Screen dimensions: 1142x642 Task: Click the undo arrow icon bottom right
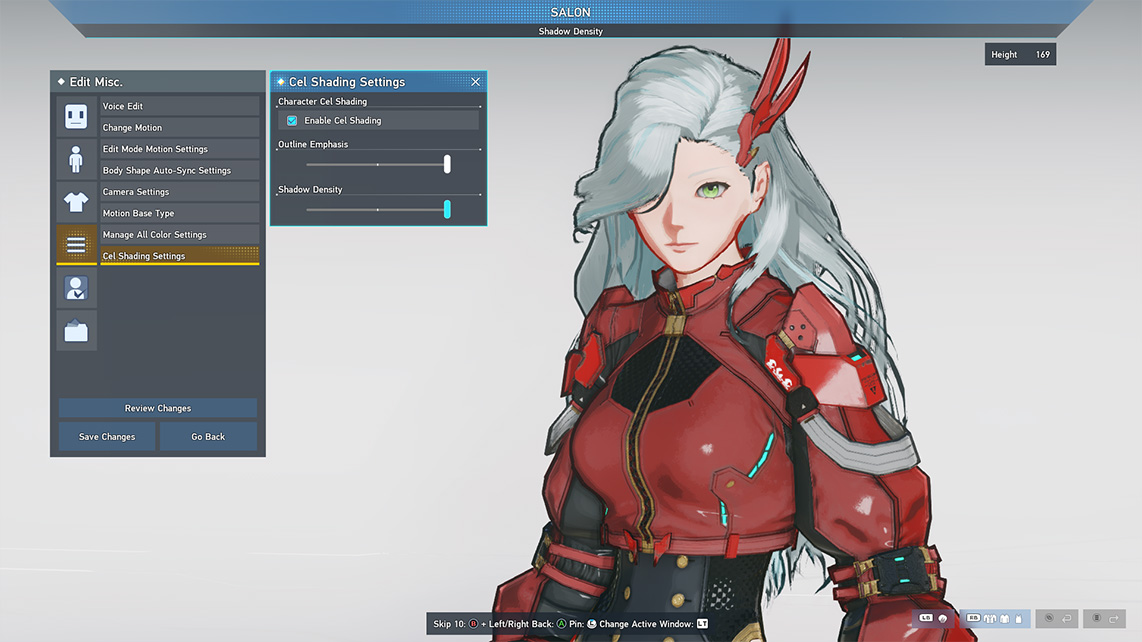1067,618
